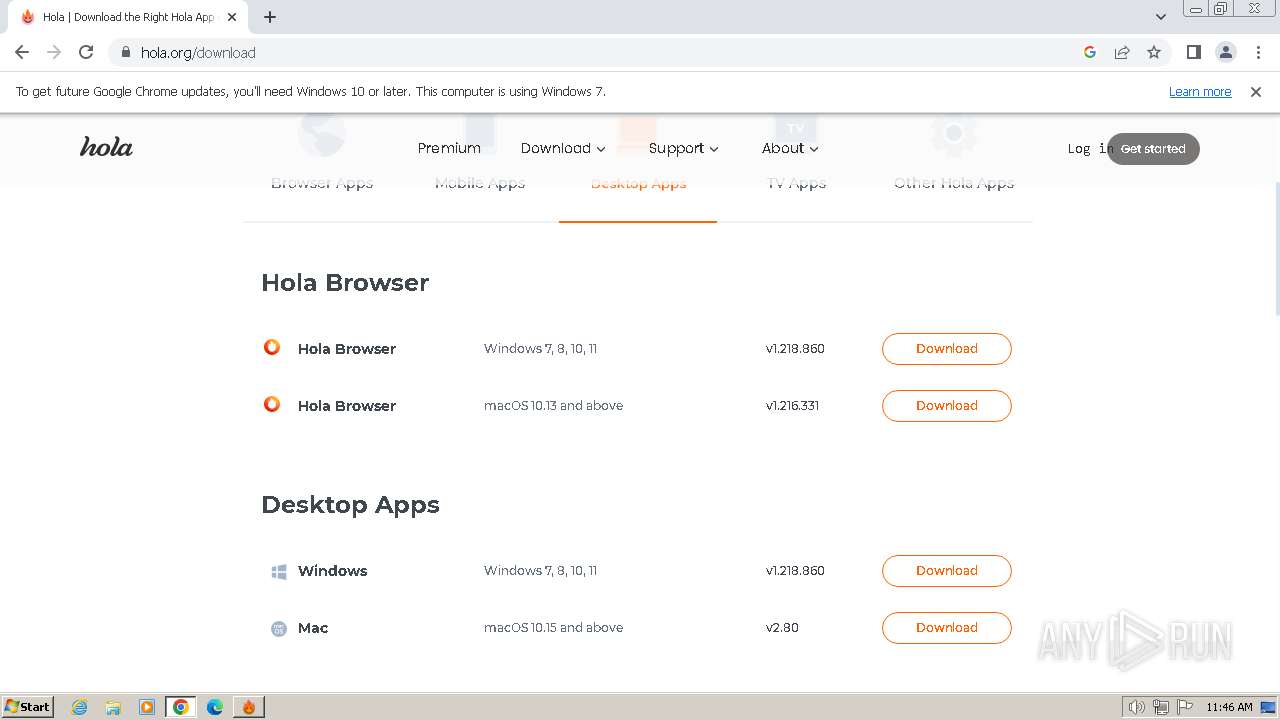Reload the current page
Image resolution: width=1280 pixels, height=720 pixels.
[86, 52]
